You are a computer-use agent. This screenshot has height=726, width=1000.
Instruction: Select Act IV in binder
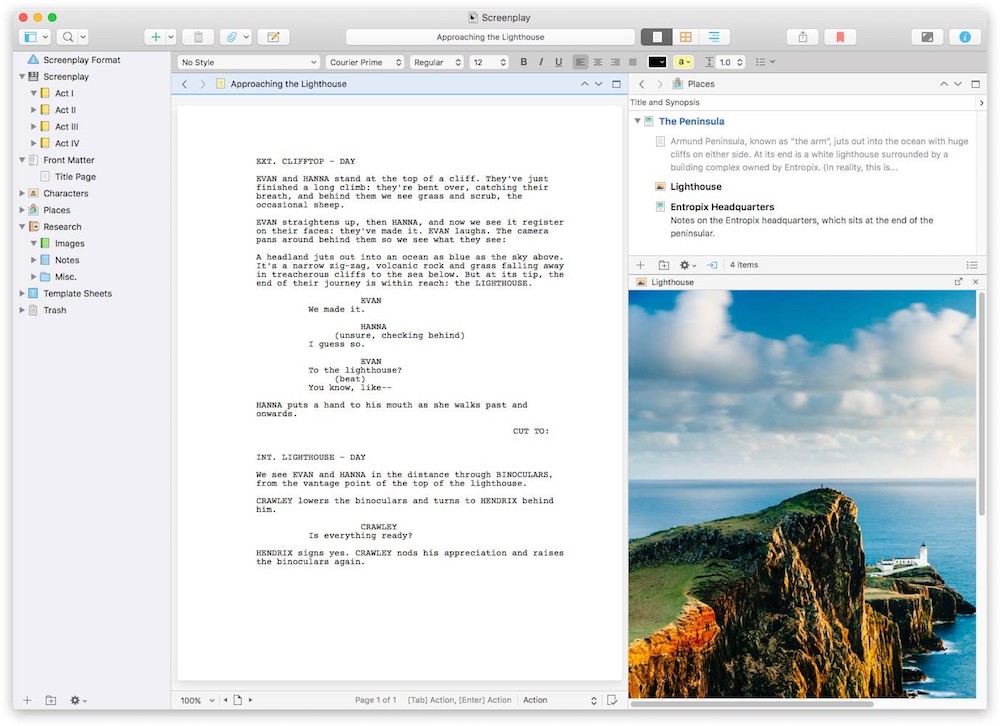[x=67, y=144]
